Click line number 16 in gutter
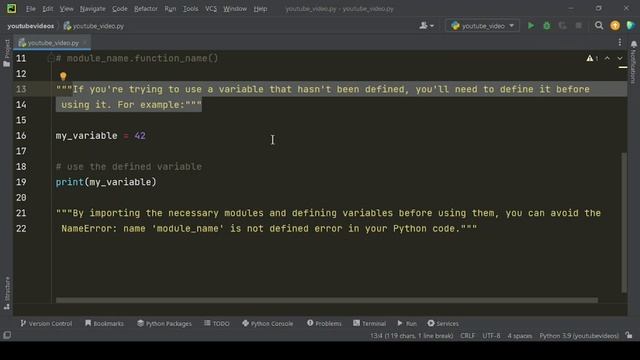Viewport: 640px width, 360px height. 21,136
